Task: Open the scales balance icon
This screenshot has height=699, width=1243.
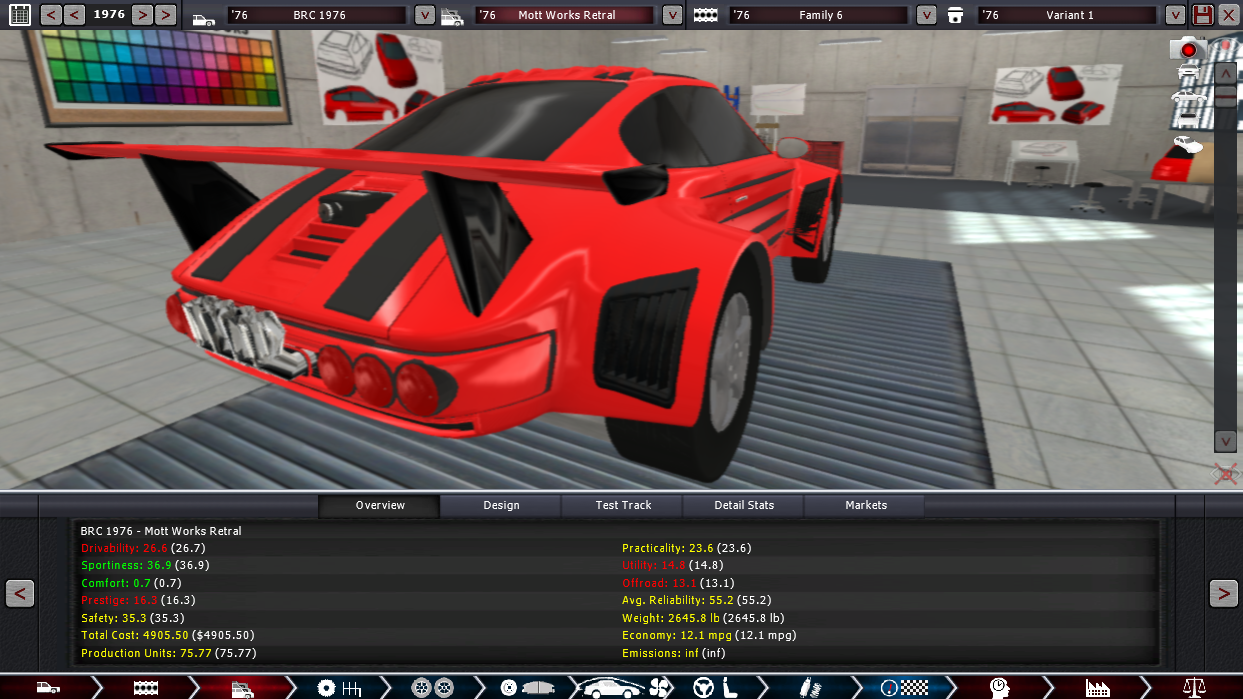Action: coord(1194,687)
